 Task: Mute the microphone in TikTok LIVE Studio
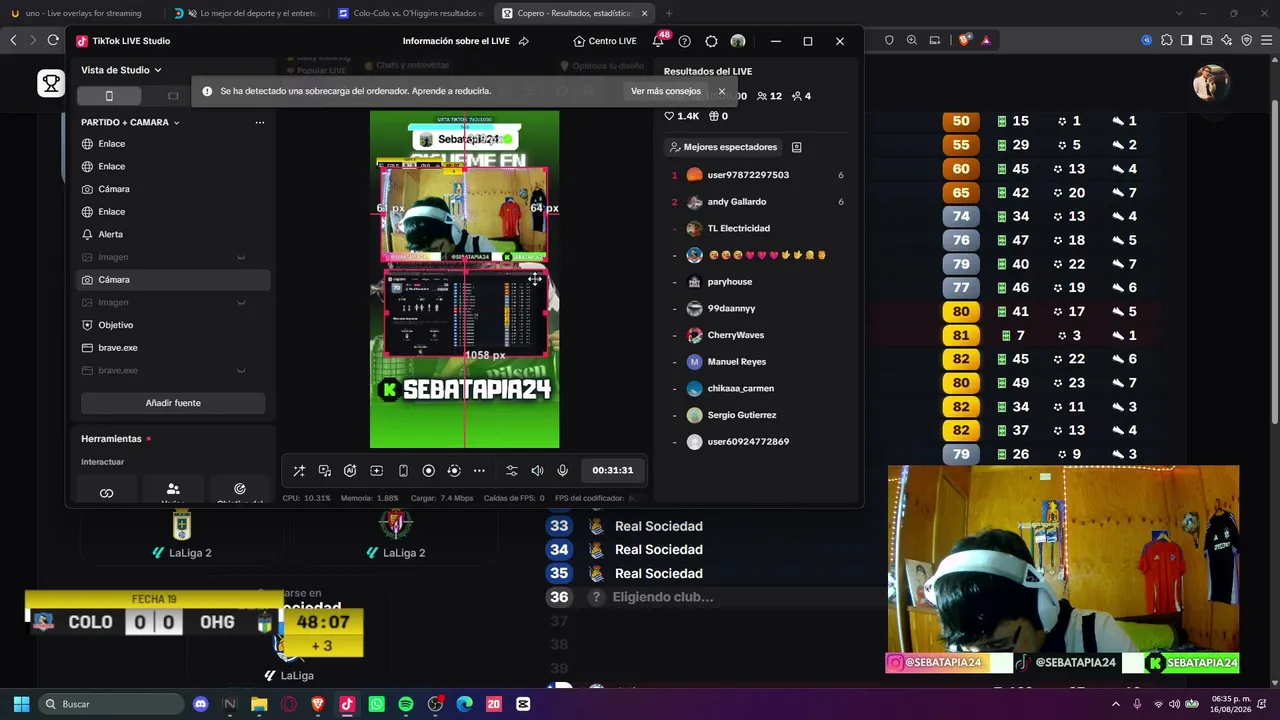tap(563, 470)
